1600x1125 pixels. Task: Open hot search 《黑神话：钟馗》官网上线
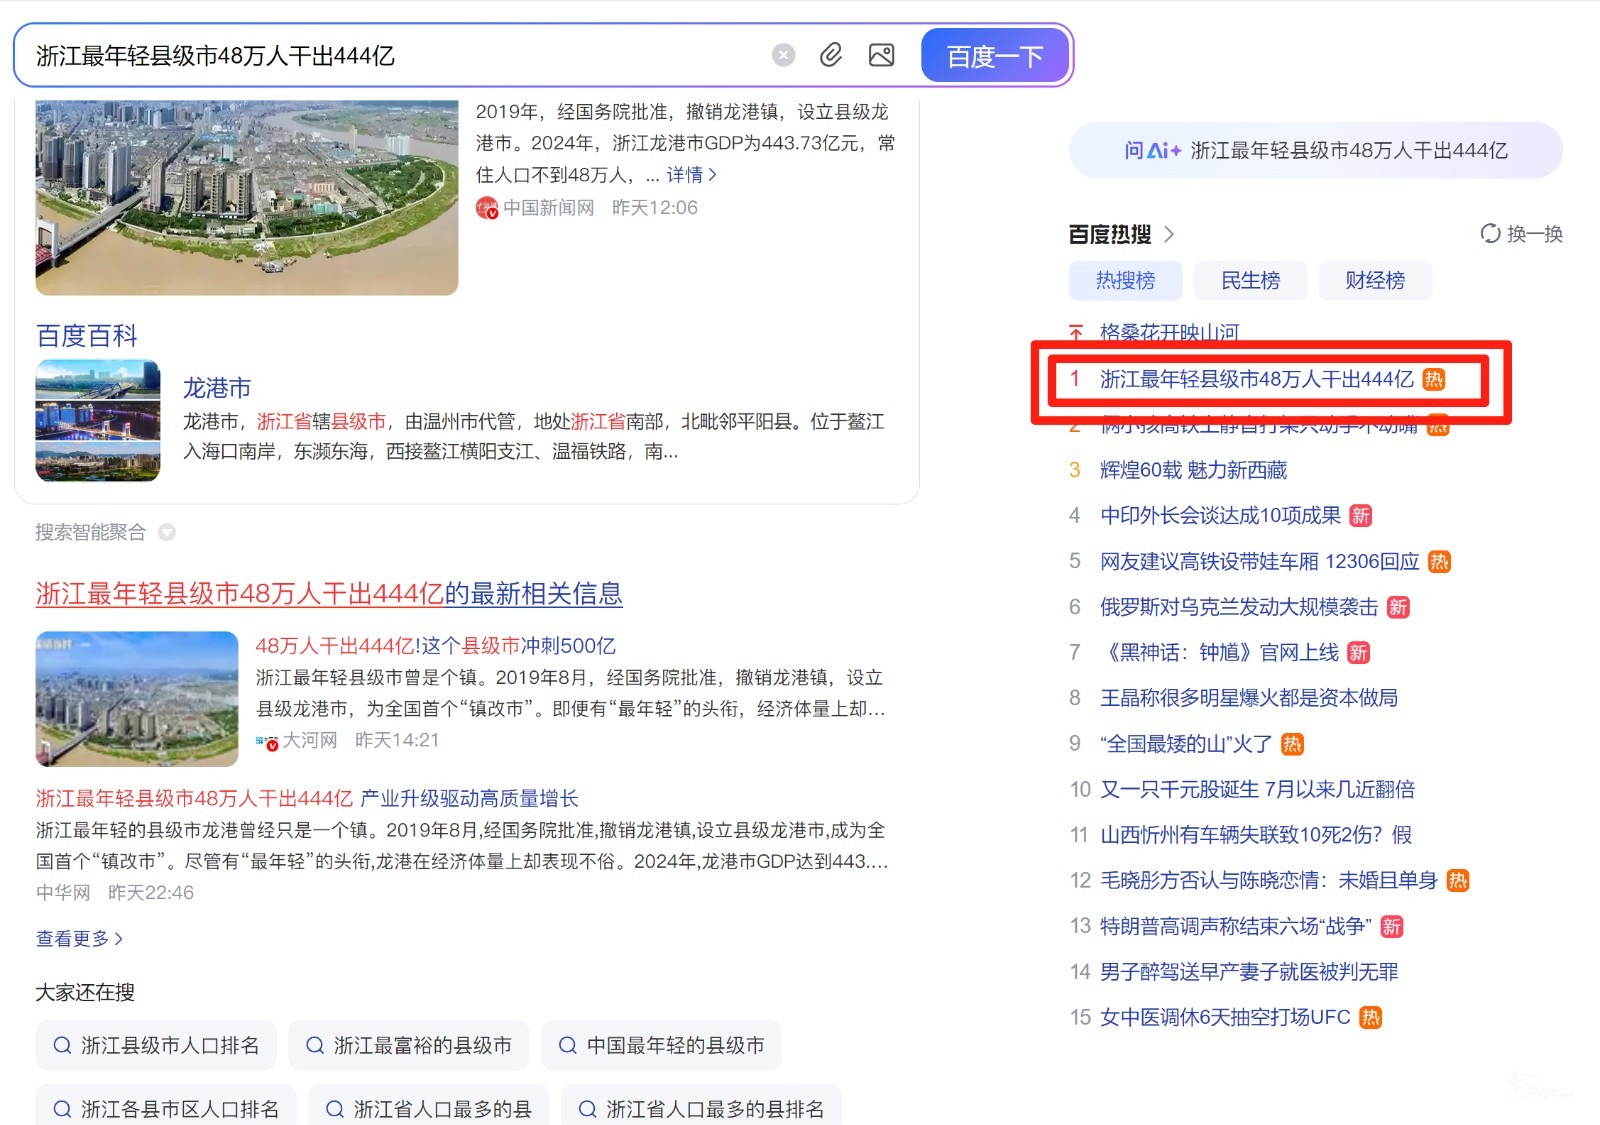(1219, 652)
